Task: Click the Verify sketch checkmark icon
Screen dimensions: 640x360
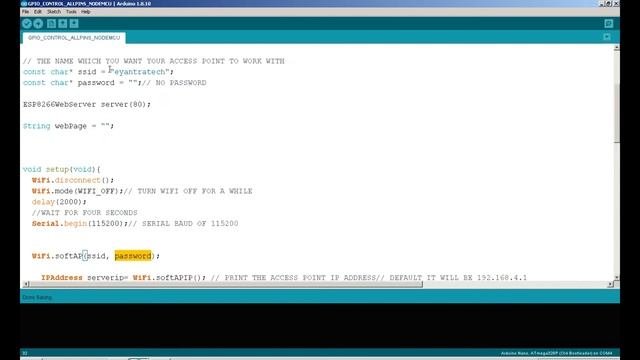Action: coord(27,24)
